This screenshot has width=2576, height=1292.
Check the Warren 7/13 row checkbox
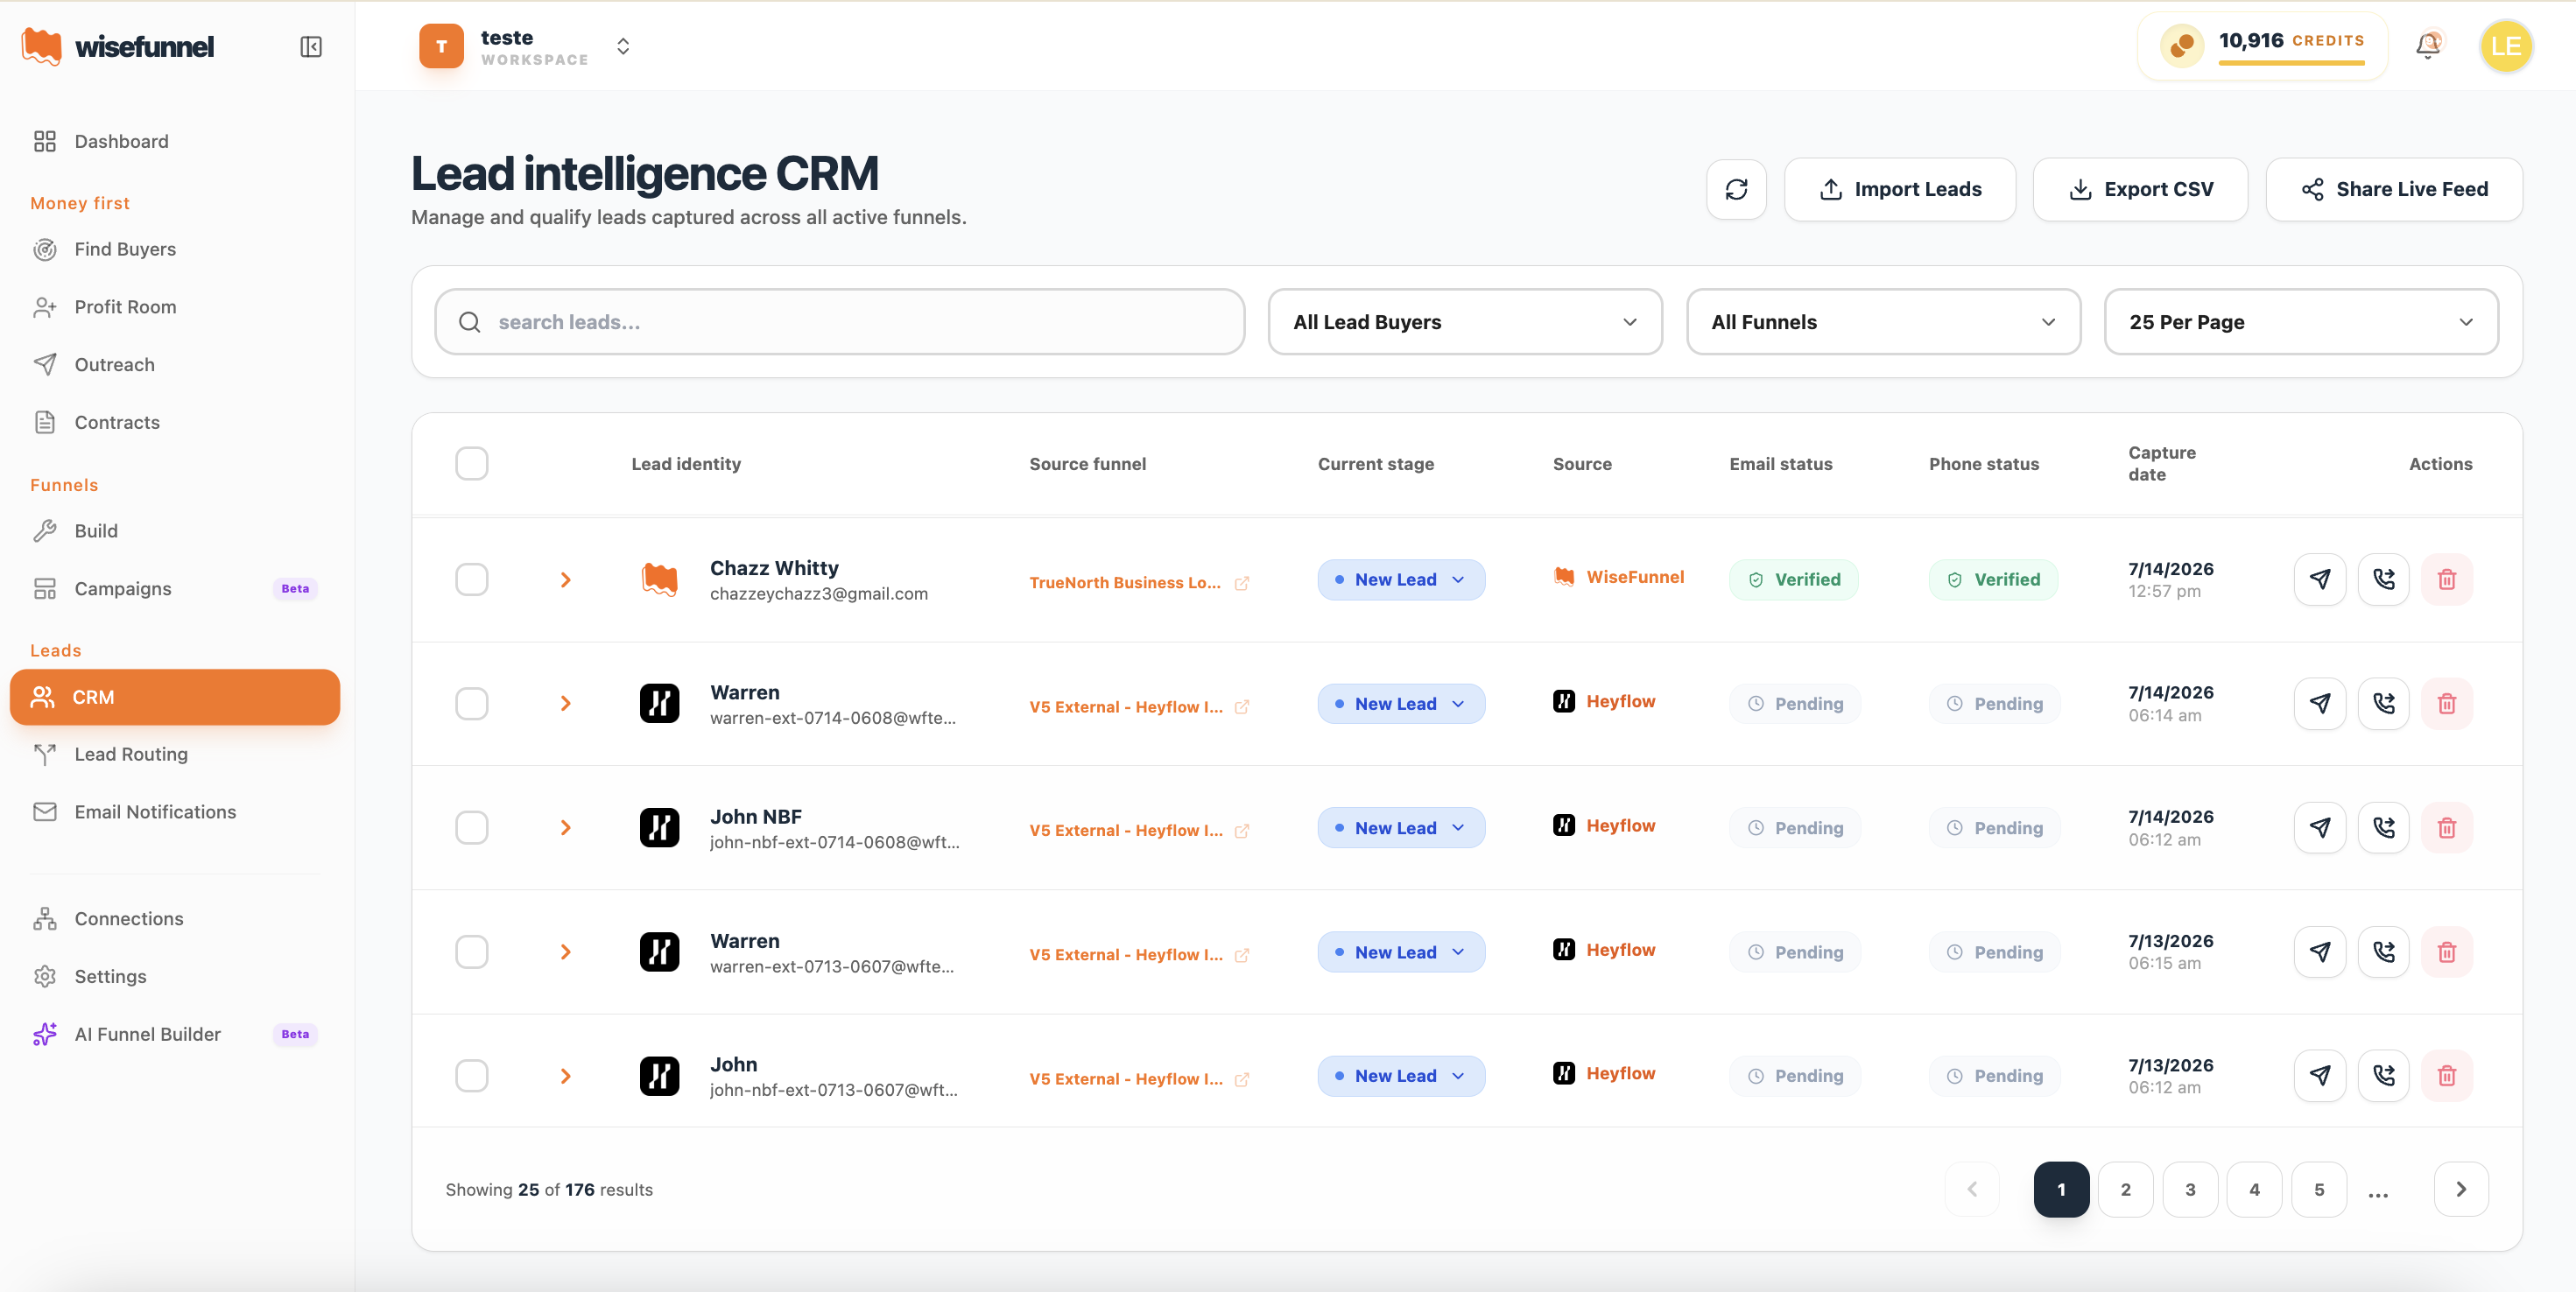(x=472, y=952)
